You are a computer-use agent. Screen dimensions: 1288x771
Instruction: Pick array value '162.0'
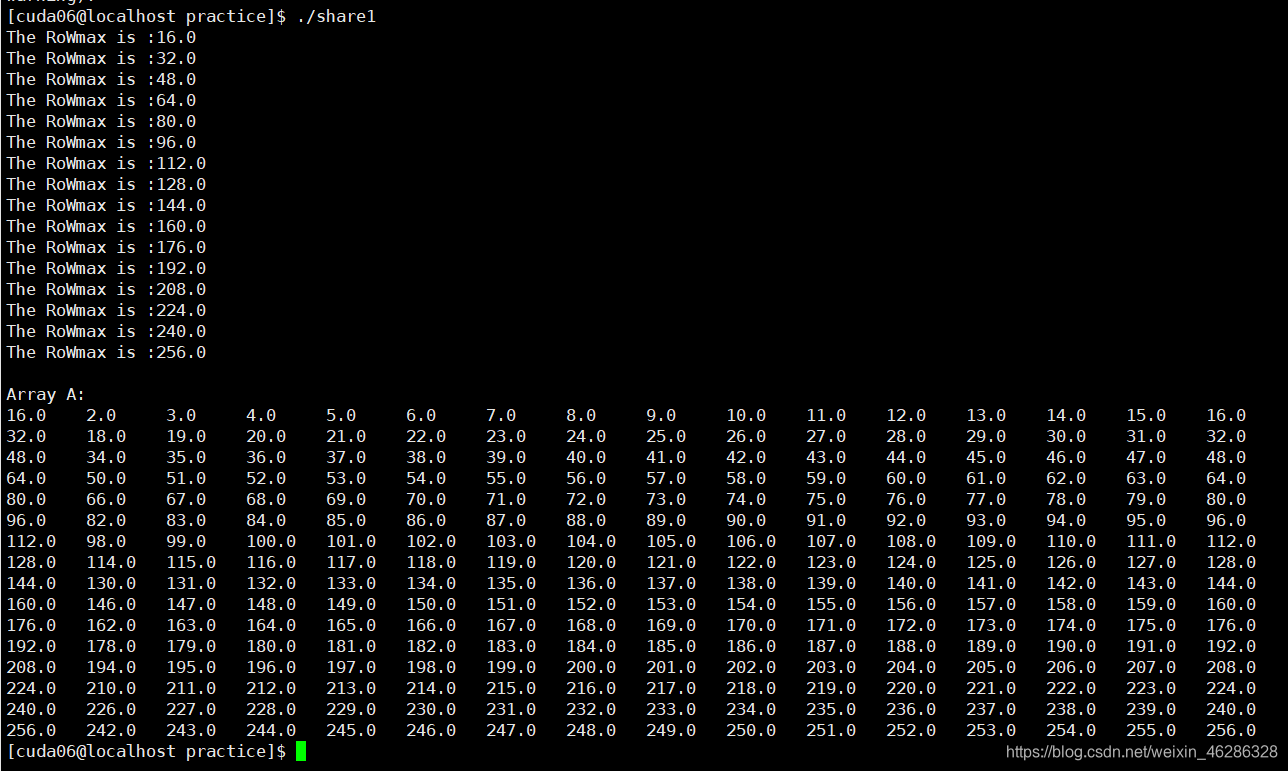[111, 626]
